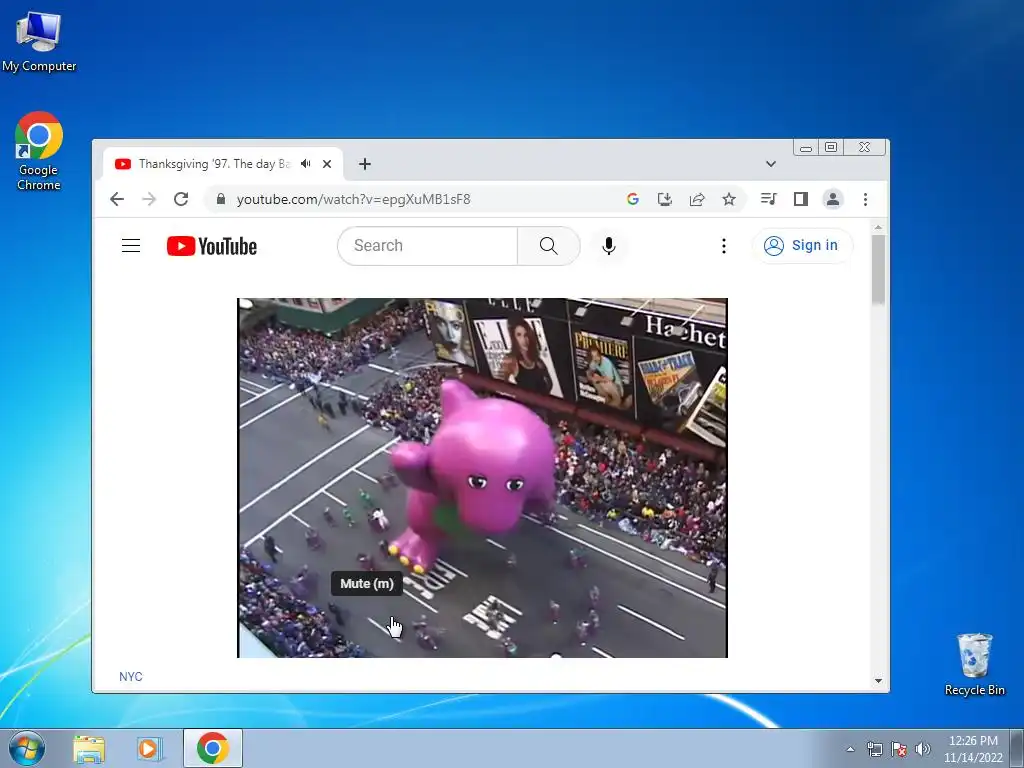This screenshot has width=1024, height=768.
Task: Share this page from address bar
Action: [697, 199]
